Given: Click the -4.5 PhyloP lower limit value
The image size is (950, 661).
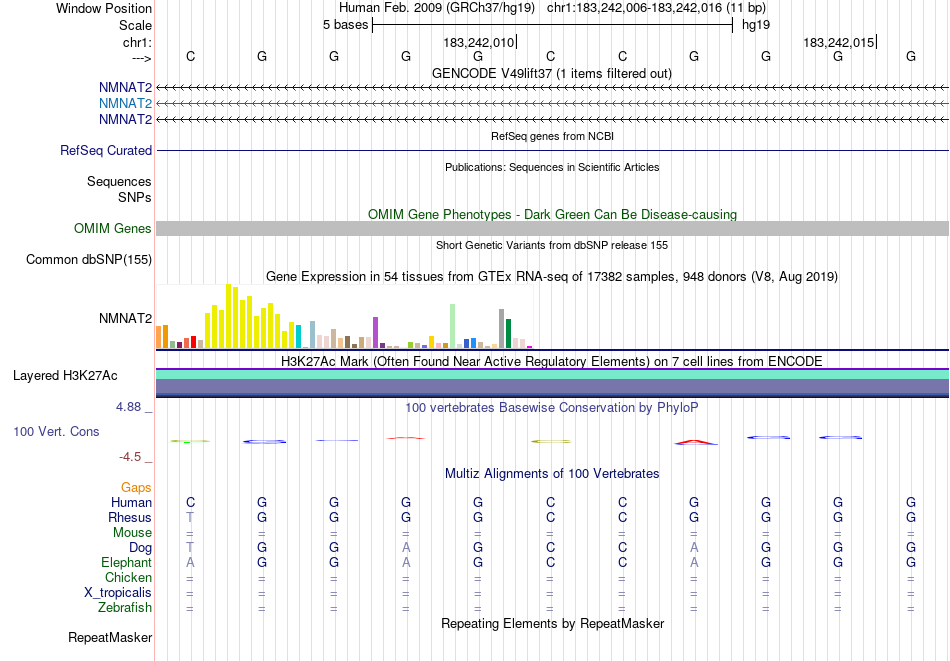Looking at the screenshot, I should pos(130,457).
